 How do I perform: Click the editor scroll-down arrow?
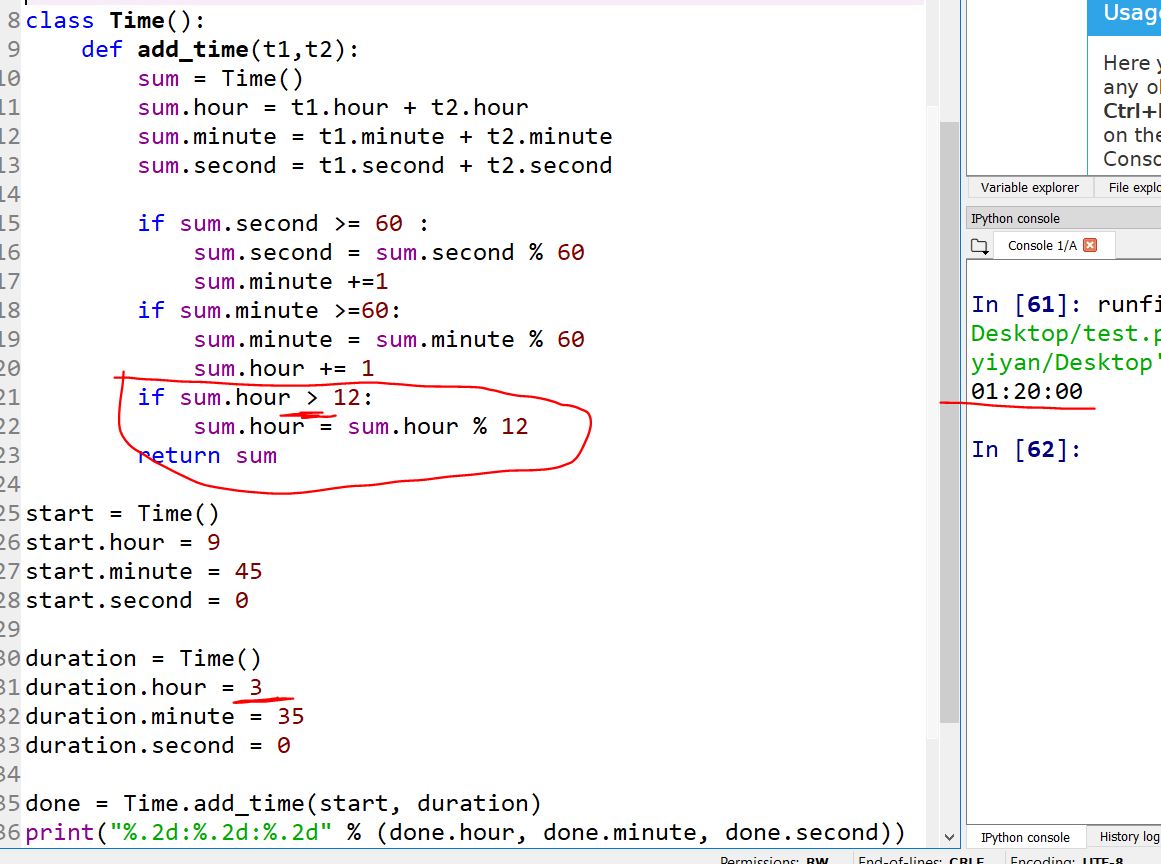[949, 837]
